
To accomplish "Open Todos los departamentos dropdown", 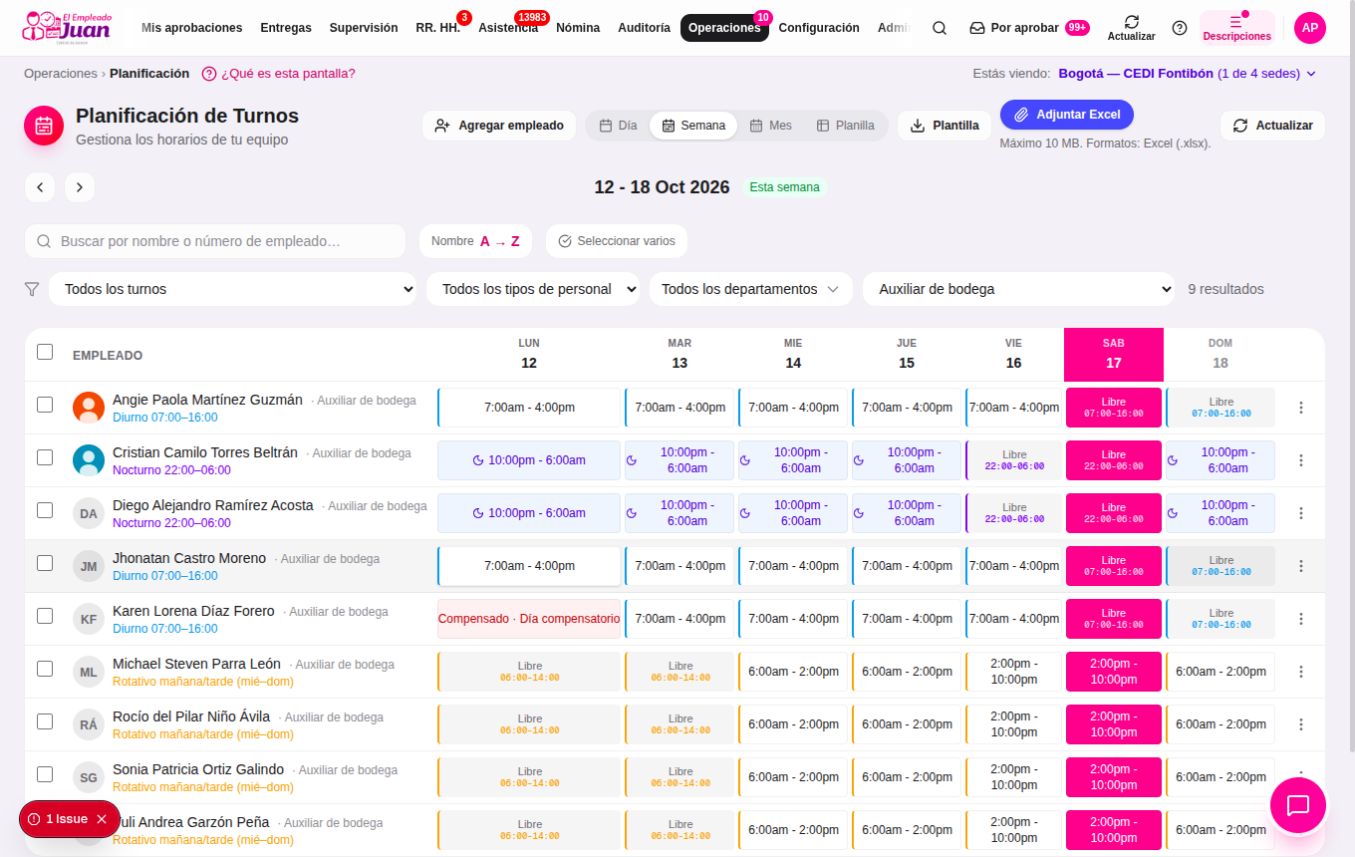I will click(x=751, y=289).
